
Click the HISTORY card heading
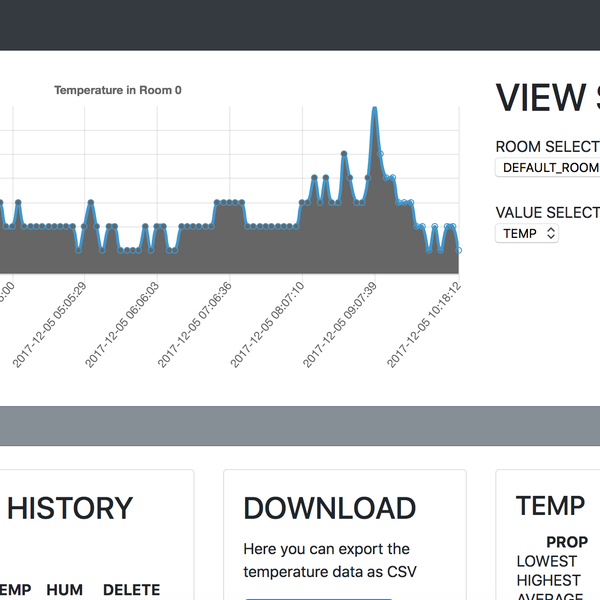(69, 508)
